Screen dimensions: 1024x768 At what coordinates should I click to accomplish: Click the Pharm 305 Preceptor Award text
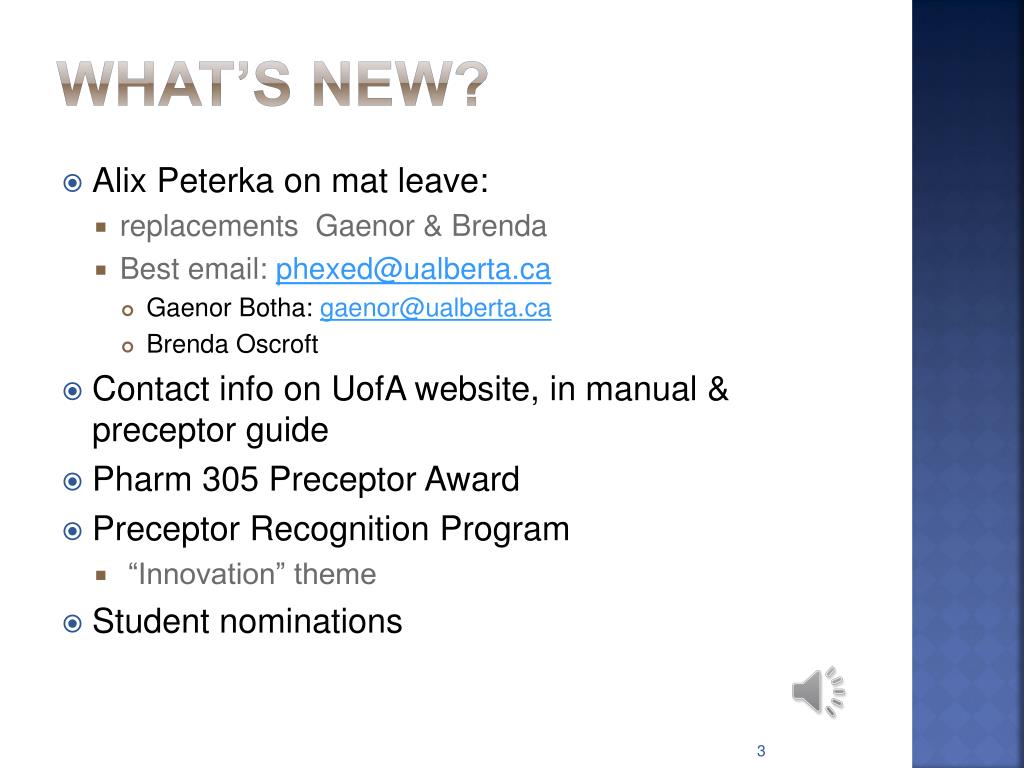306,479
